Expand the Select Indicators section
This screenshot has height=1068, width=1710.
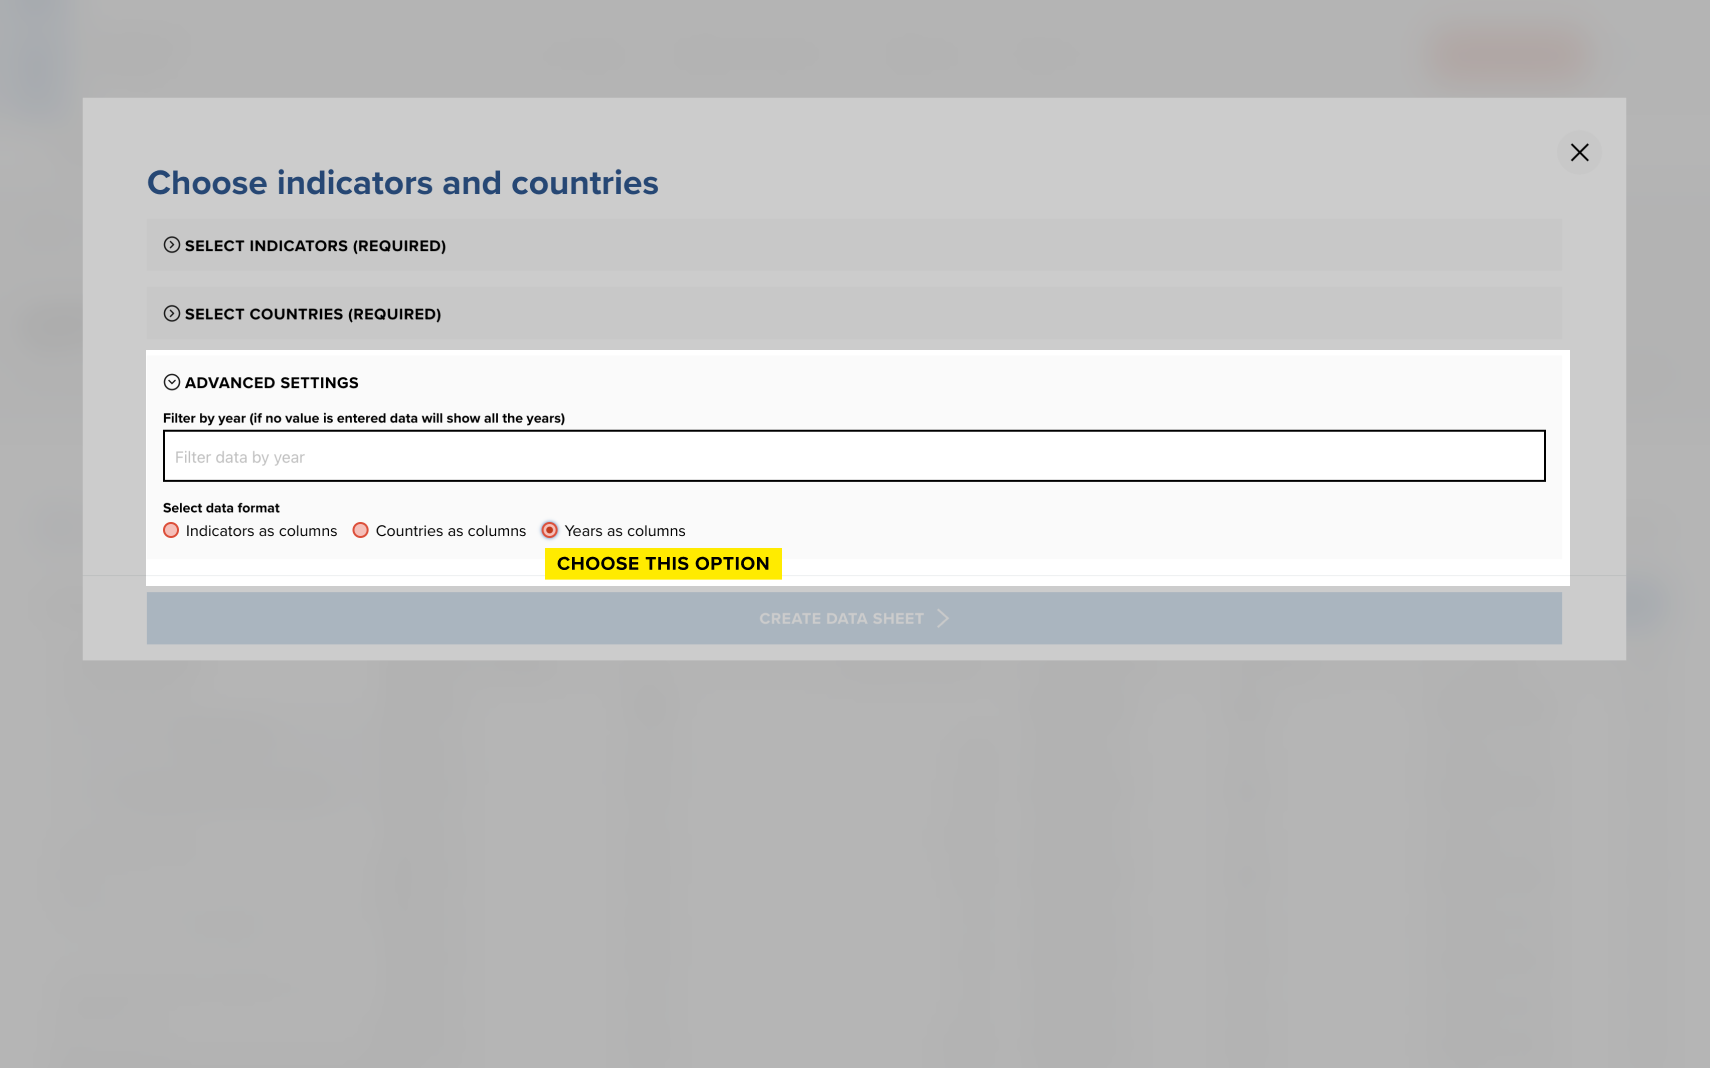[x=854, y=245]
